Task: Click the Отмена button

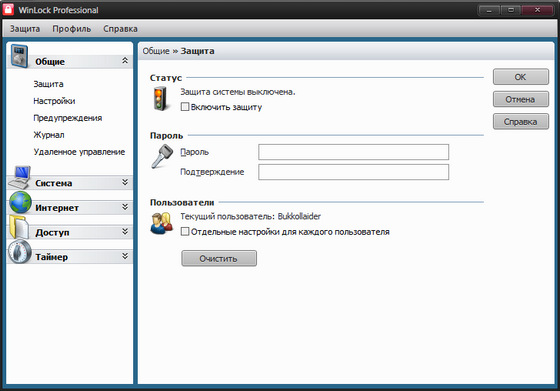Action: tap(520, 99)
